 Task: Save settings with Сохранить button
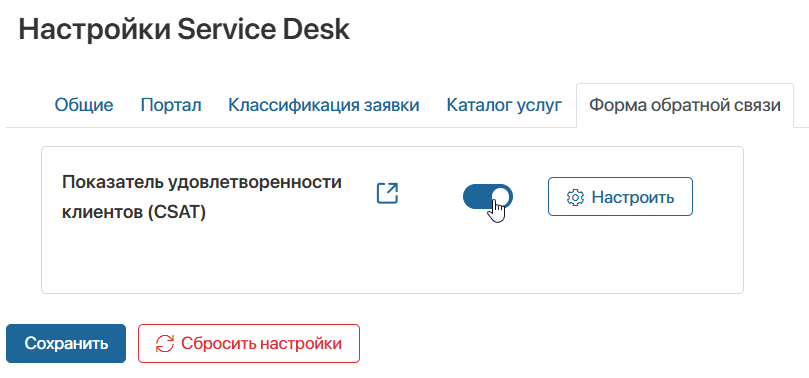(x=66, y=343)
